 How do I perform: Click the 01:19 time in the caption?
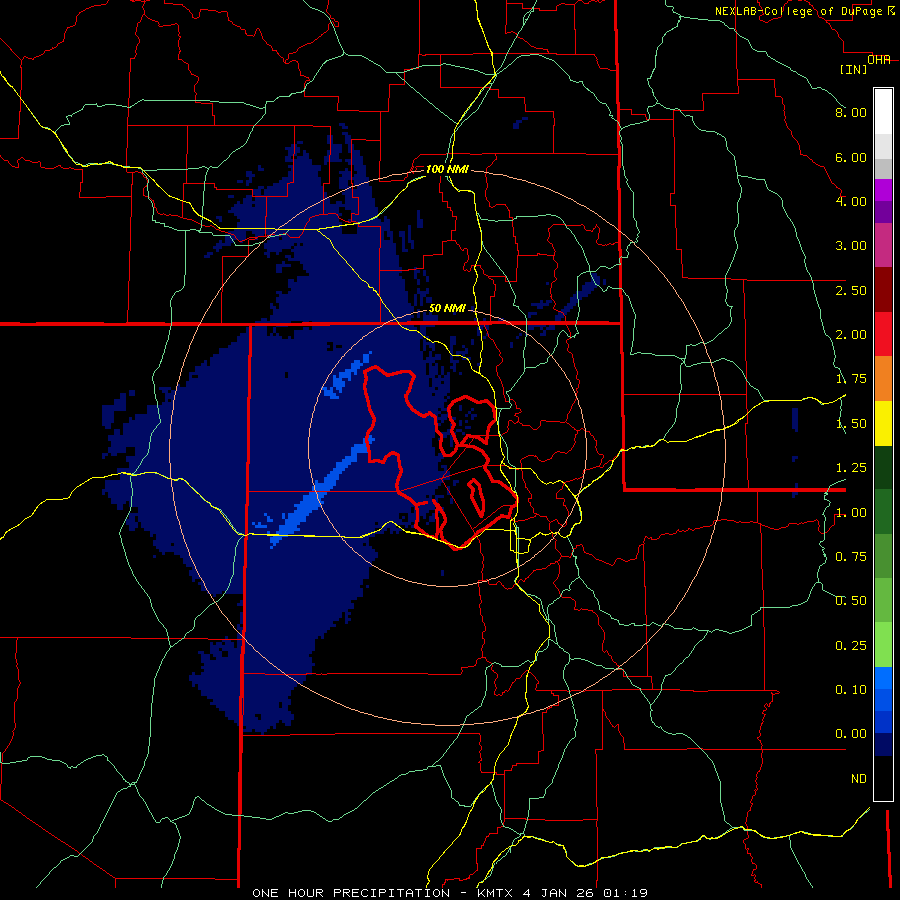626,893
